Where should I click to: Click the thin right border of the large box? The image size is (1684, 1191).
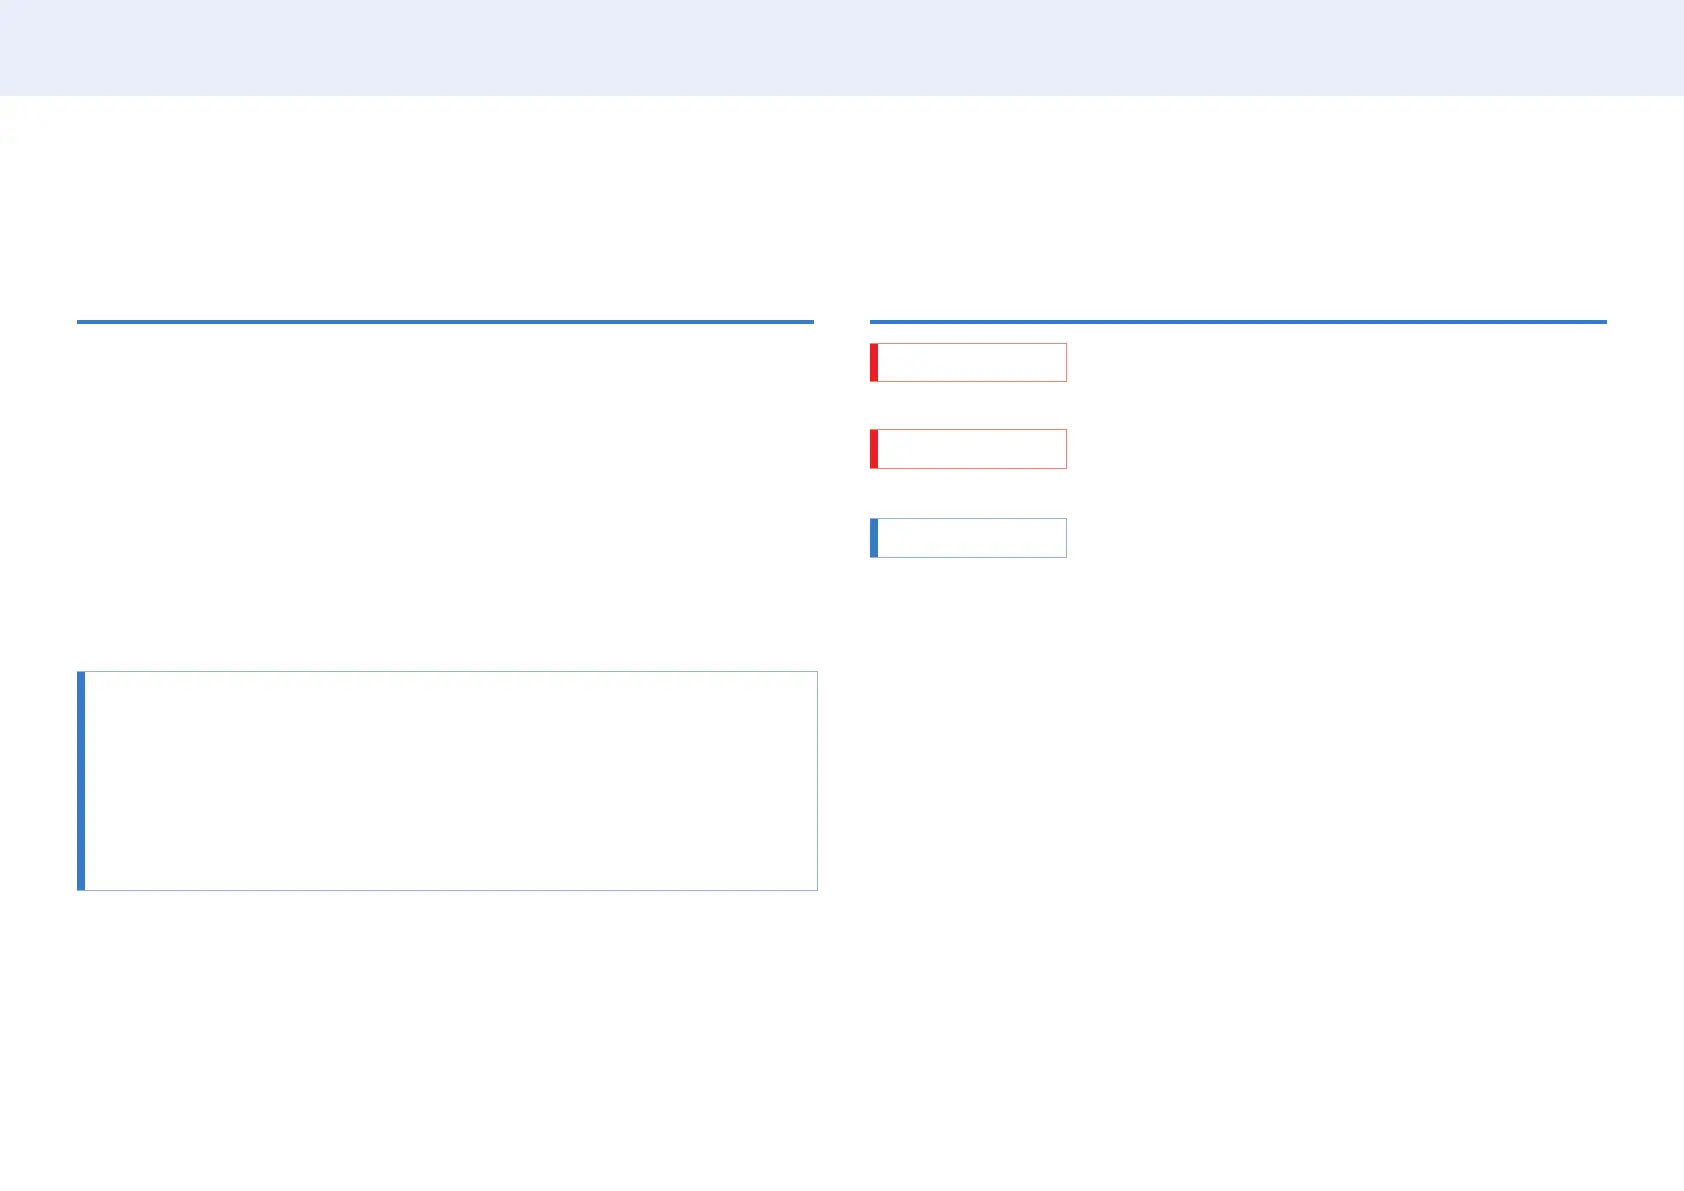pyautogui.click(x=817, y=780)
